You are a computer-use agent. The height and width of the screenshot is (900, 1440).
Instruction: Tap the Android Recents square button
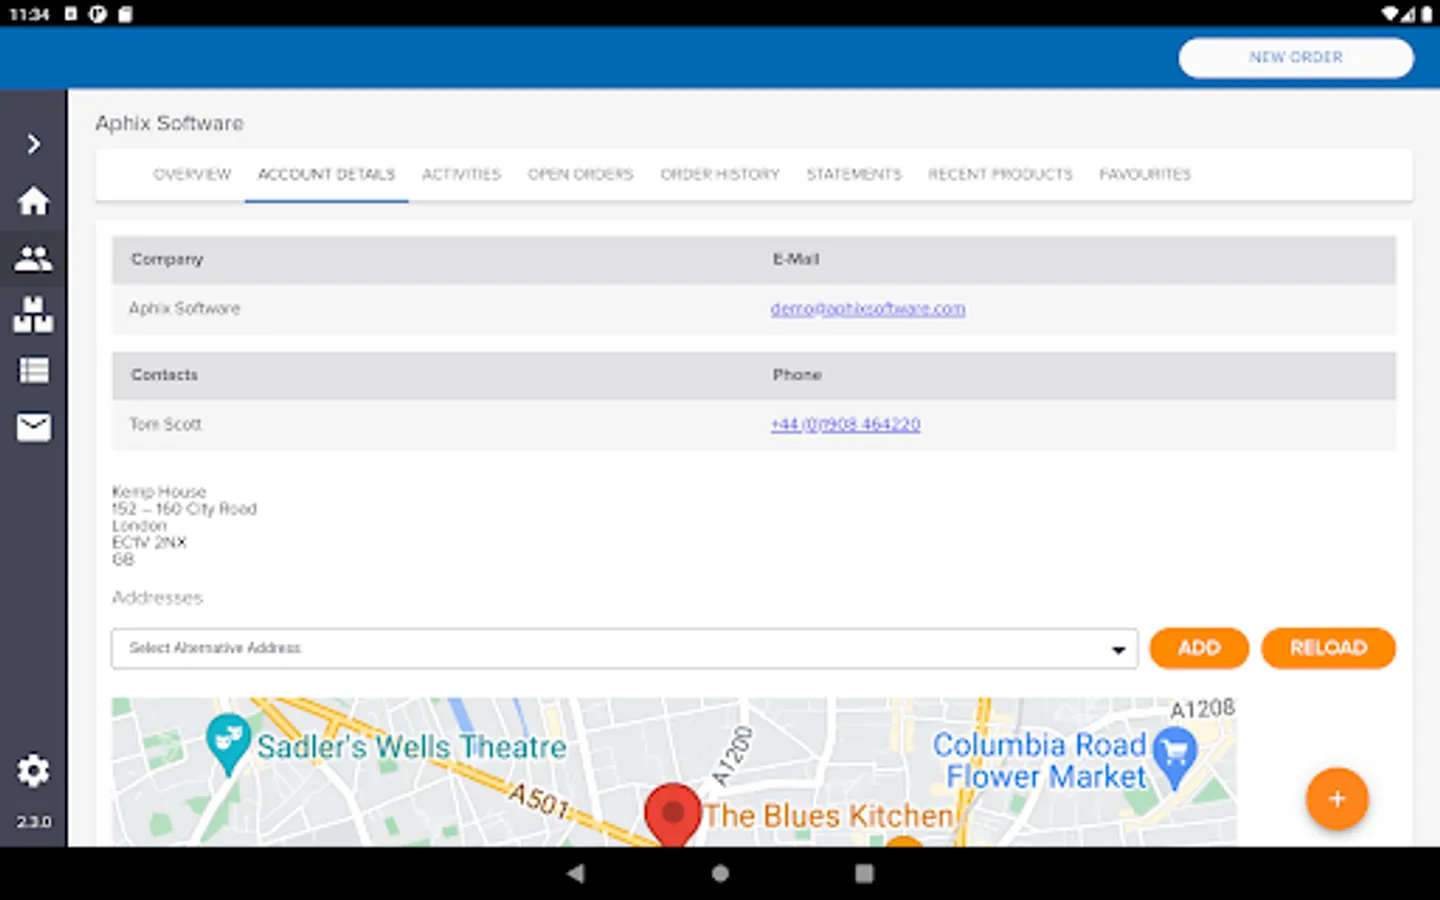pyautogui.click(x=864, y=873)
